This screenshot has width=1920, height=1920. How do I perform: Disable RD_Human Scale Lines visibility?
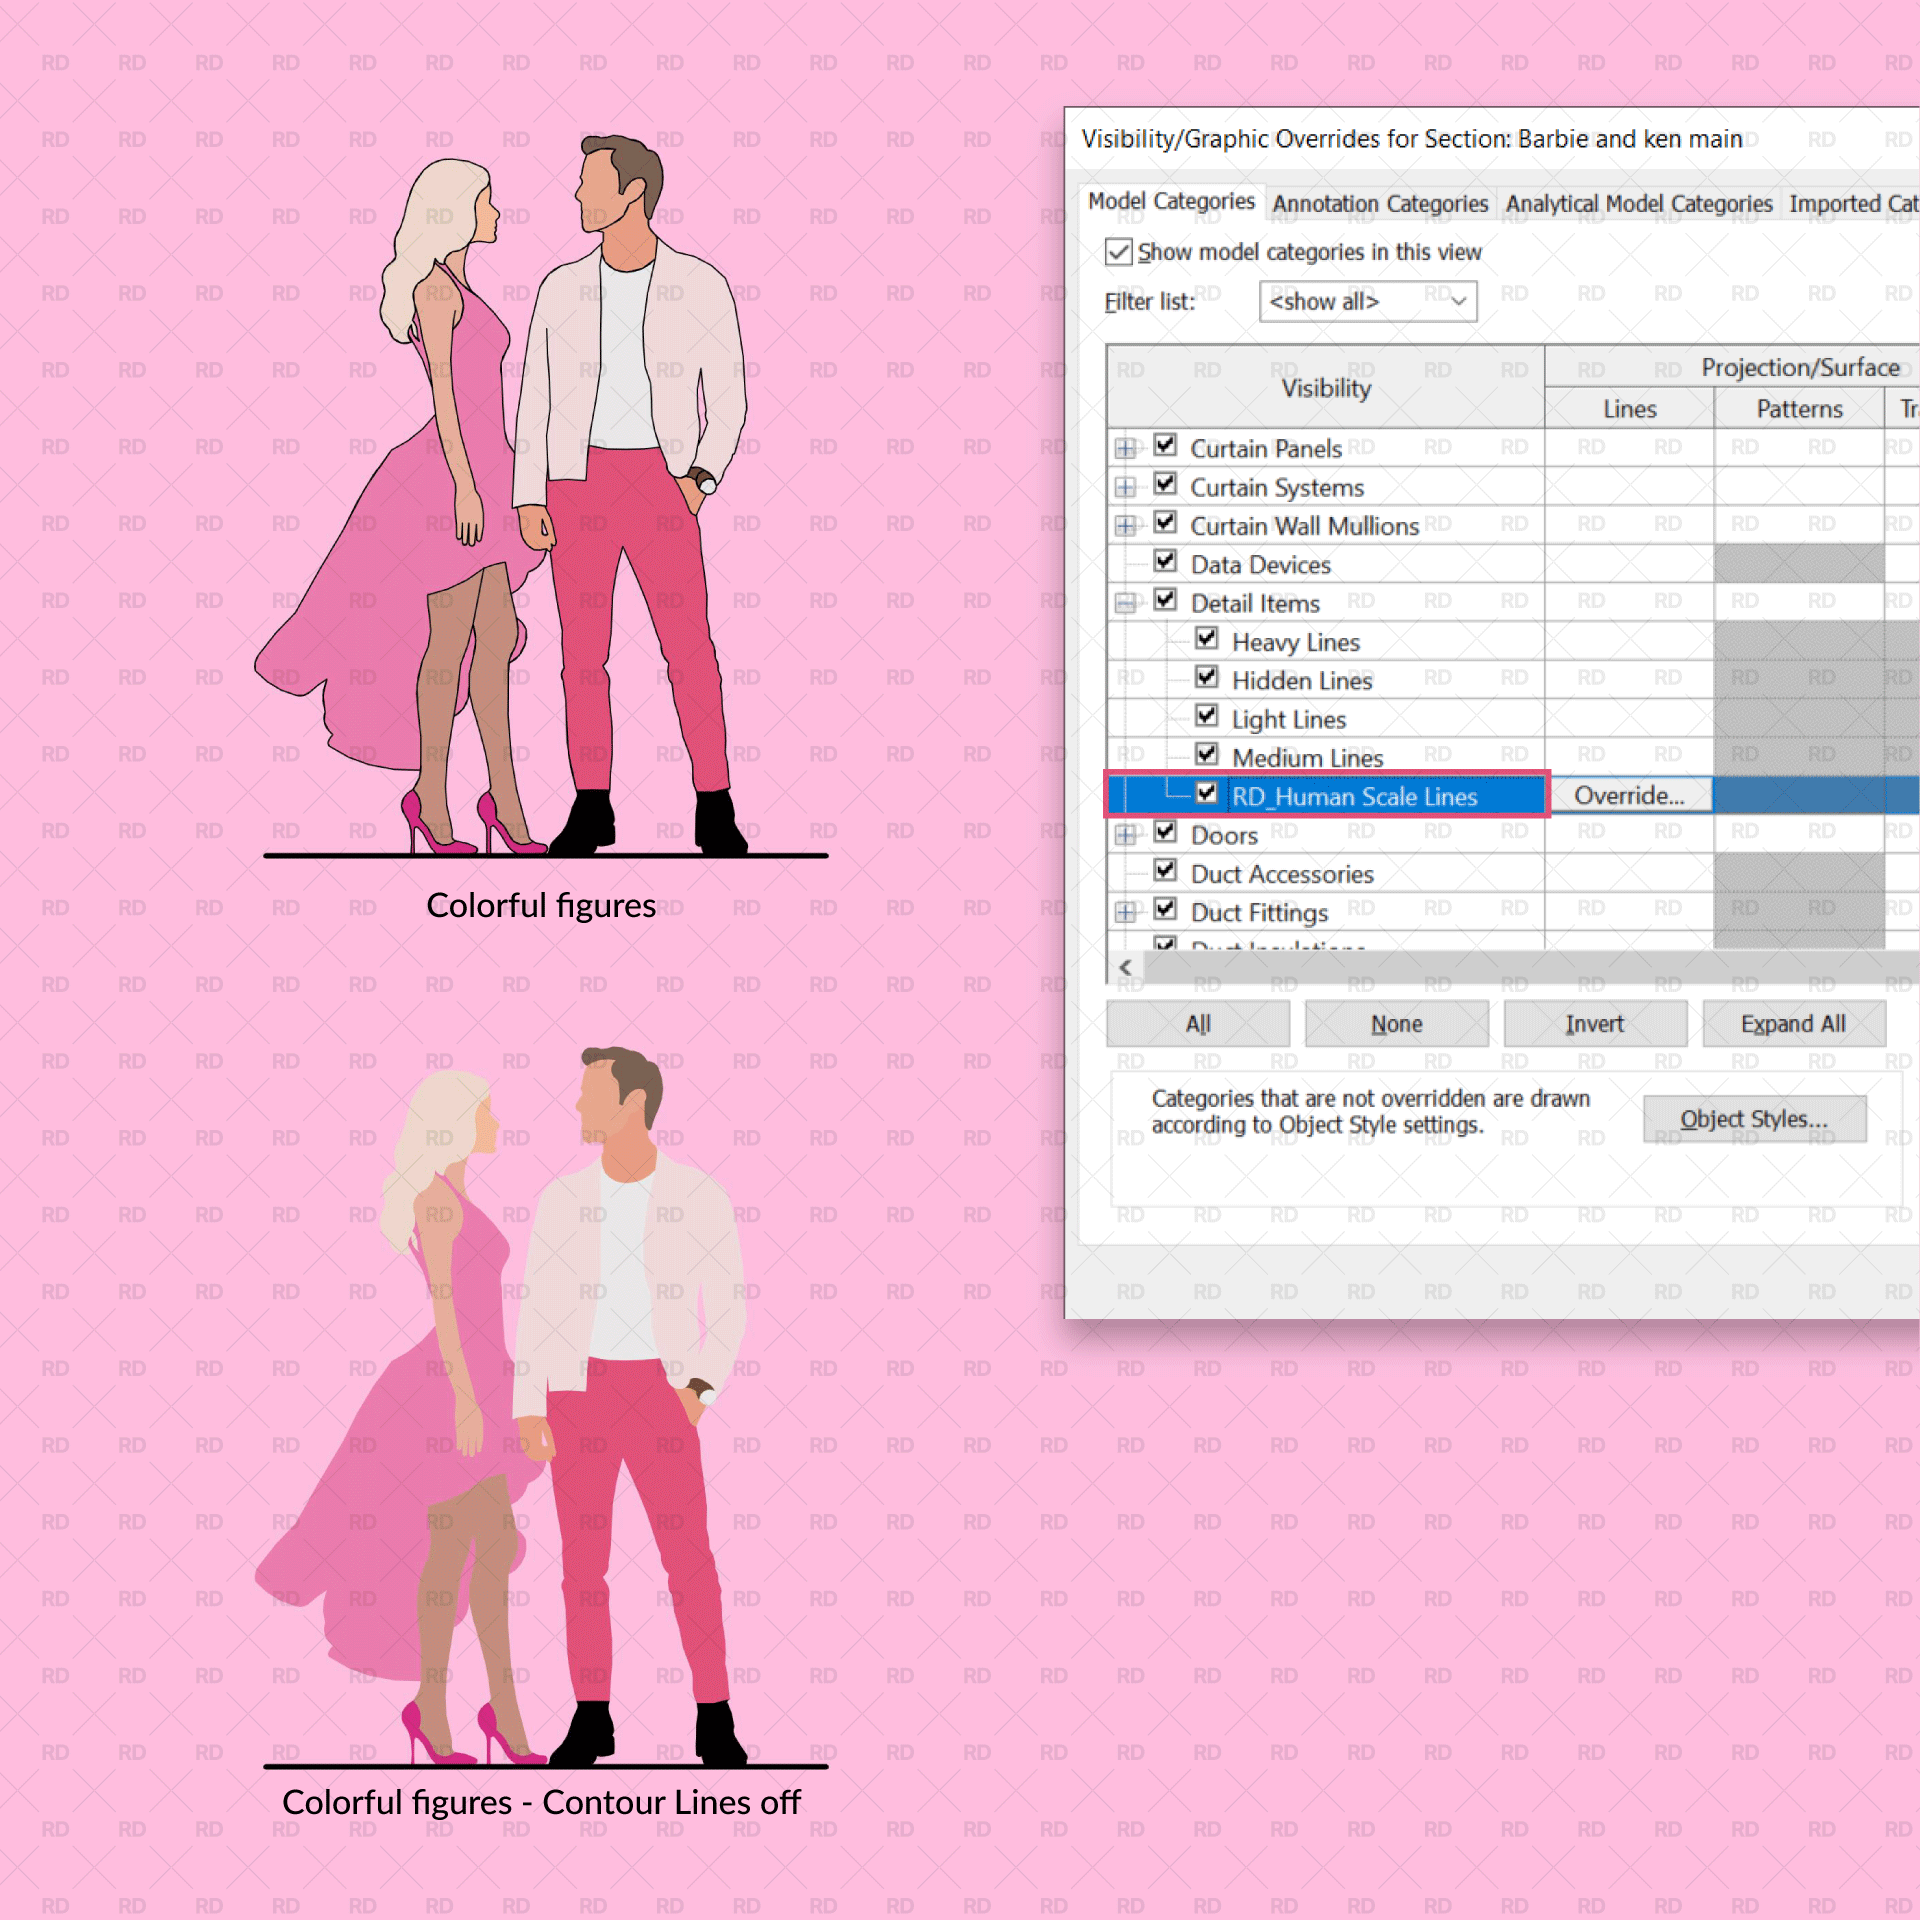point(1207,794)
